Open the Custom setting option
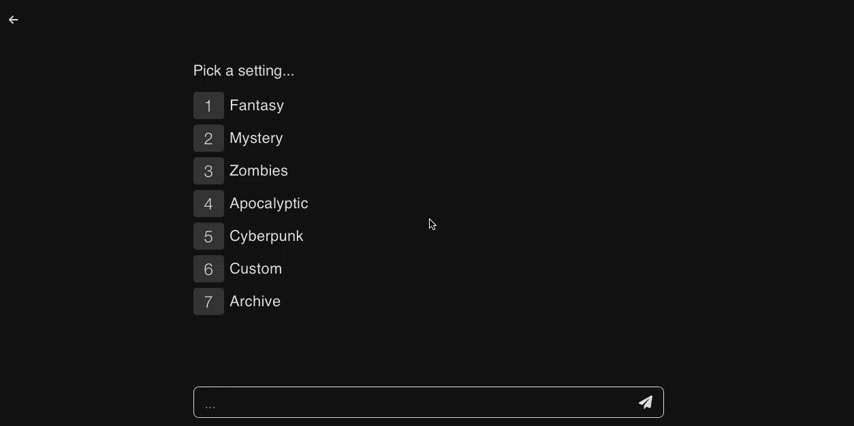This screenshot has height=426, width=854. coord(255,269)
